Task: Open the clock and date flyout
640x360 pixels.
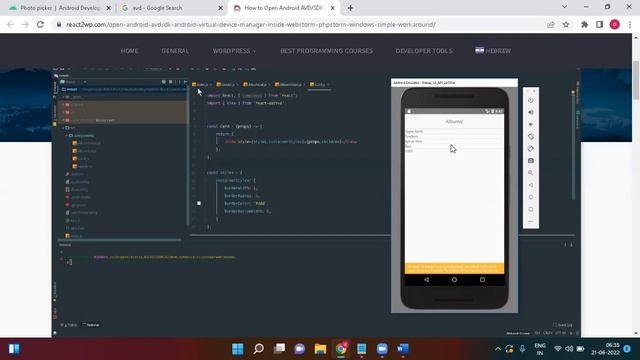Action: pyautogui.click(x=606, y=349)
